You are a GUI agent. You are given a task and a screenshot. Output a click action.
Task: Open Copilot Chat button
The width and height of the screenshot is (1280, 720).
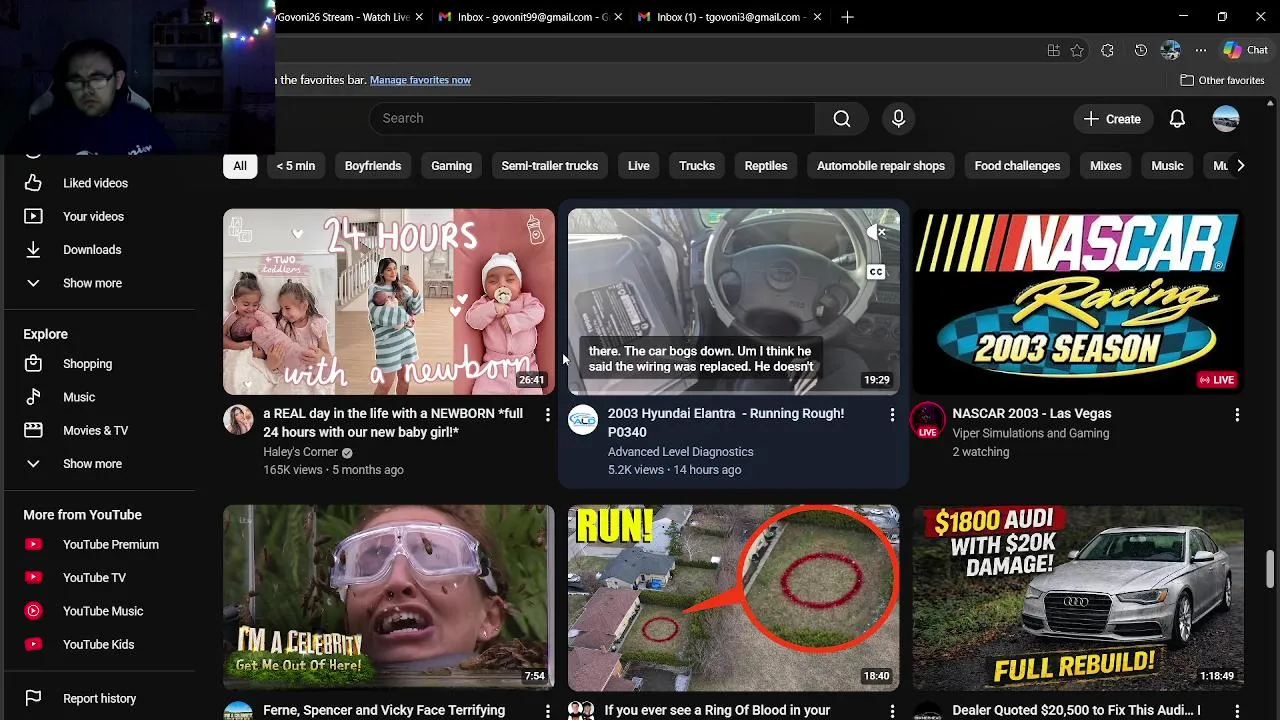[1245, 50]
